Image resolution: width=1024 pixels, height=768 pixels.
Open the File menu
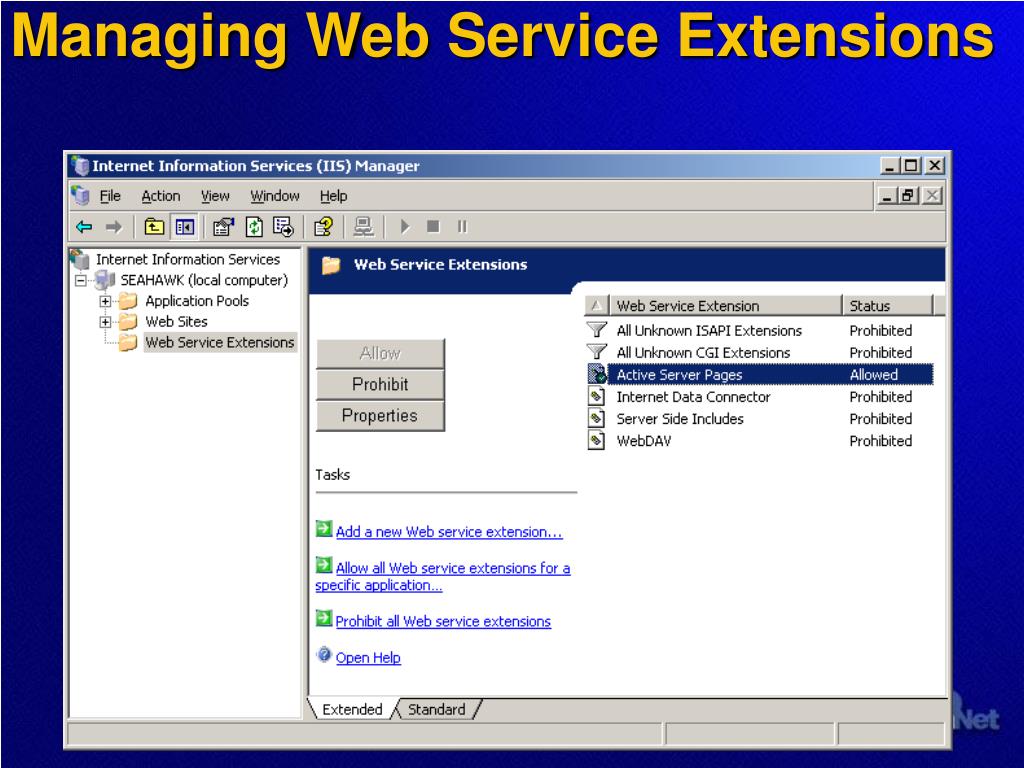[x=110, y=196]
